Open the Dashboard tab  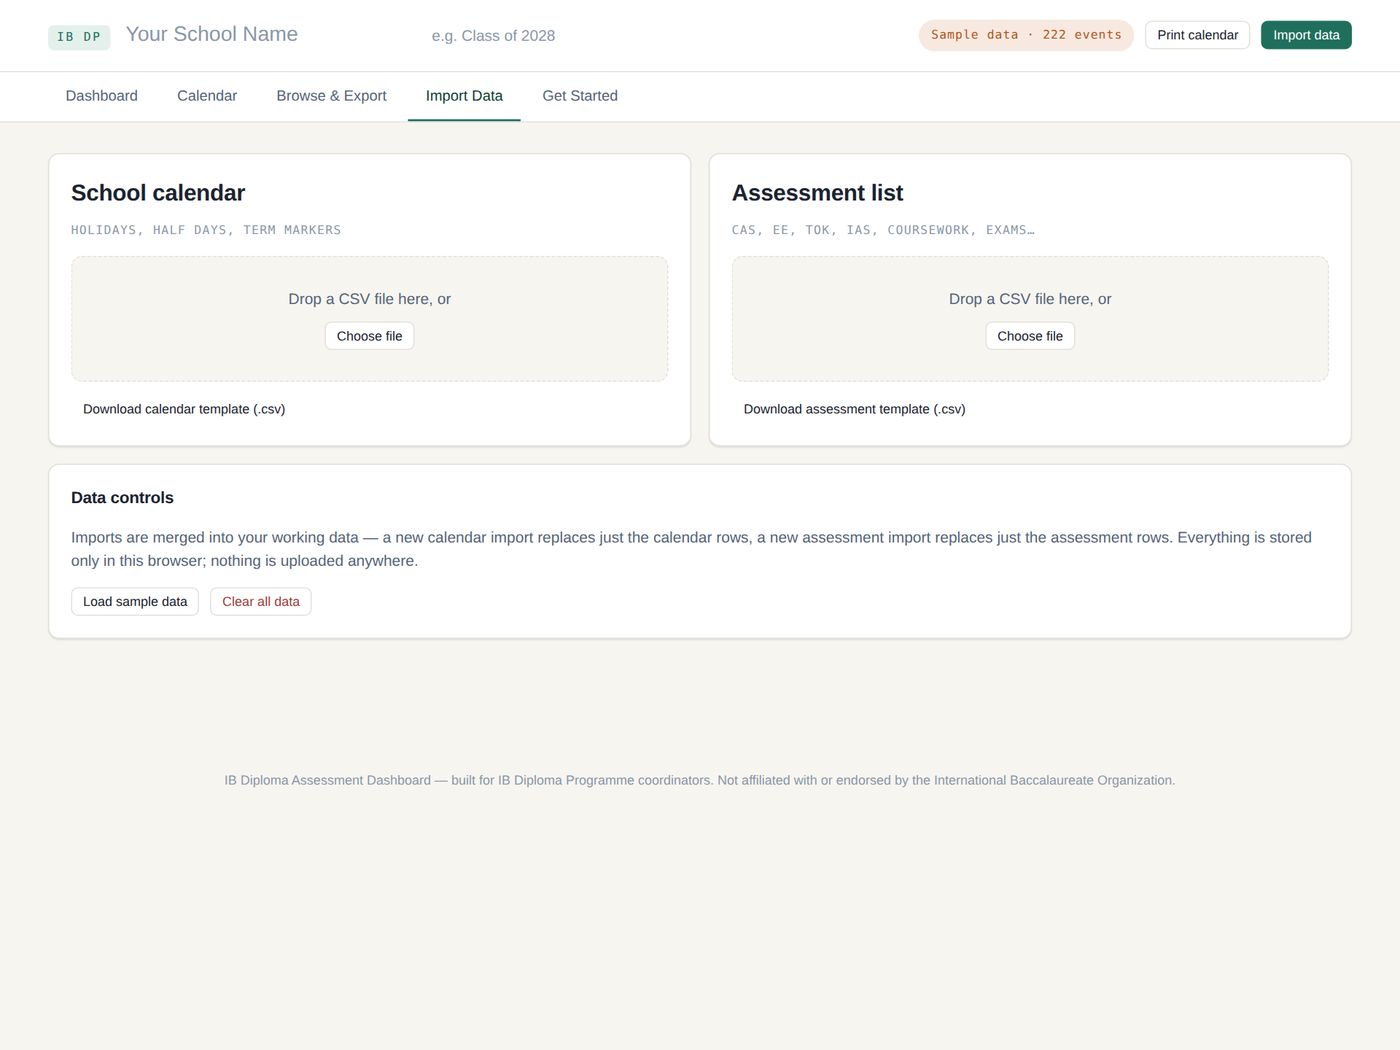(102, 96)
